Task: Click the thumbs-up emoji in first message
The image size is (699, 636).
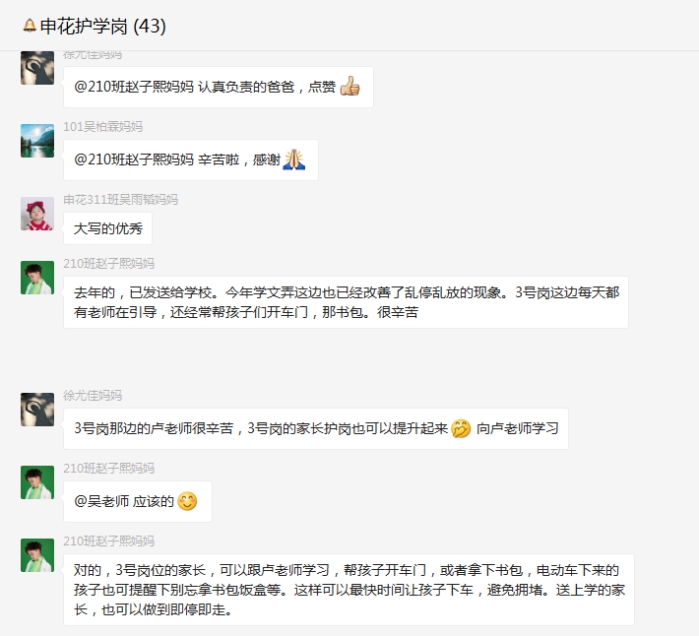Action: [350, 86]
